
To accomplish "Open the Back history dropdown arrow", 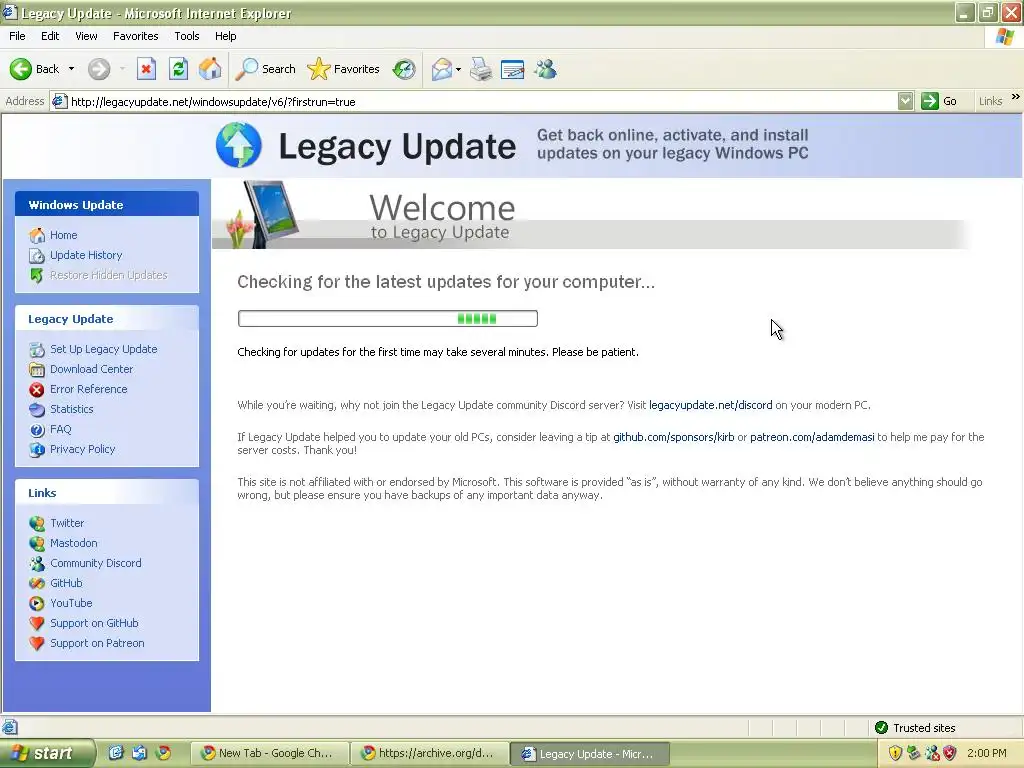I will [71, 69].
